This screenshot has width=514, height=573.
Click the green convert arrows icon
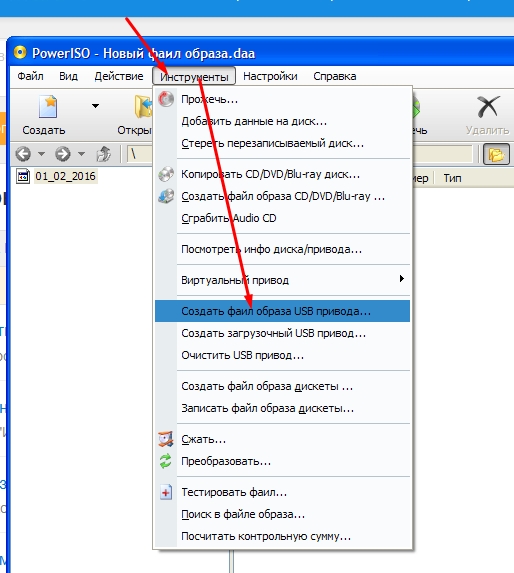[x=165, y=461]
